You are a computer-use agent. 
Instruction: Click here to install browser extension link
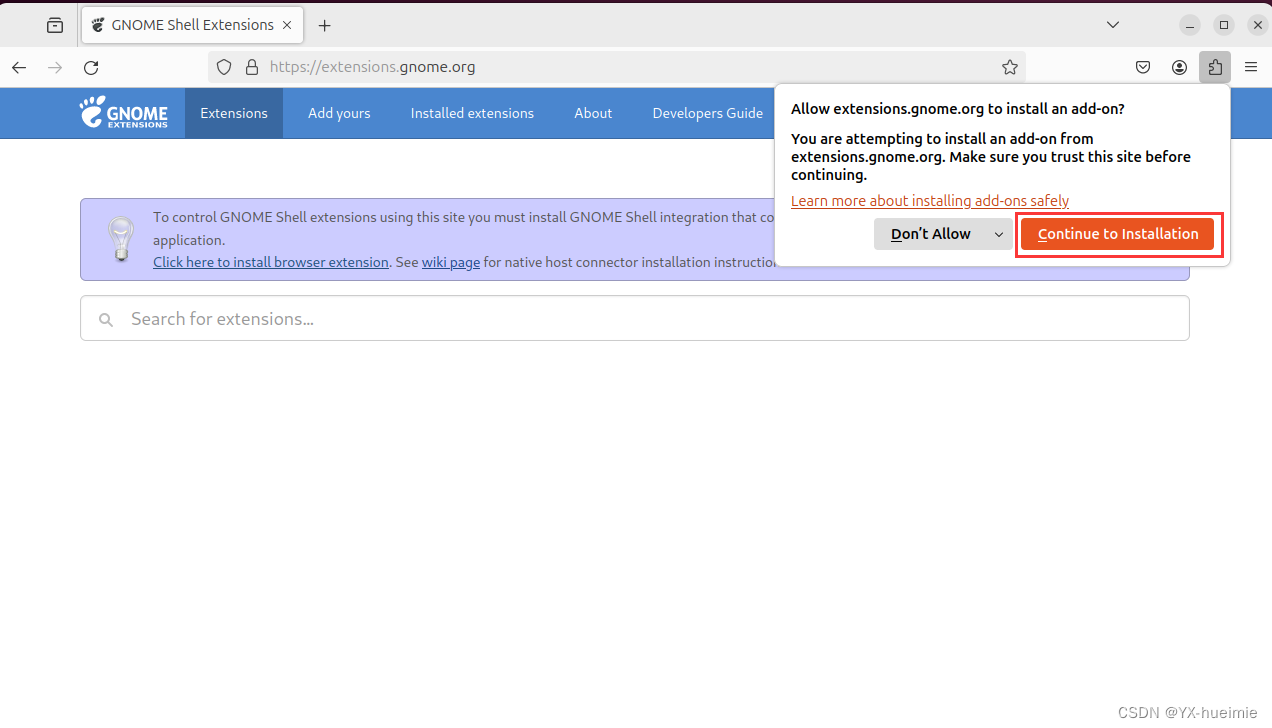tap(271, 262)
